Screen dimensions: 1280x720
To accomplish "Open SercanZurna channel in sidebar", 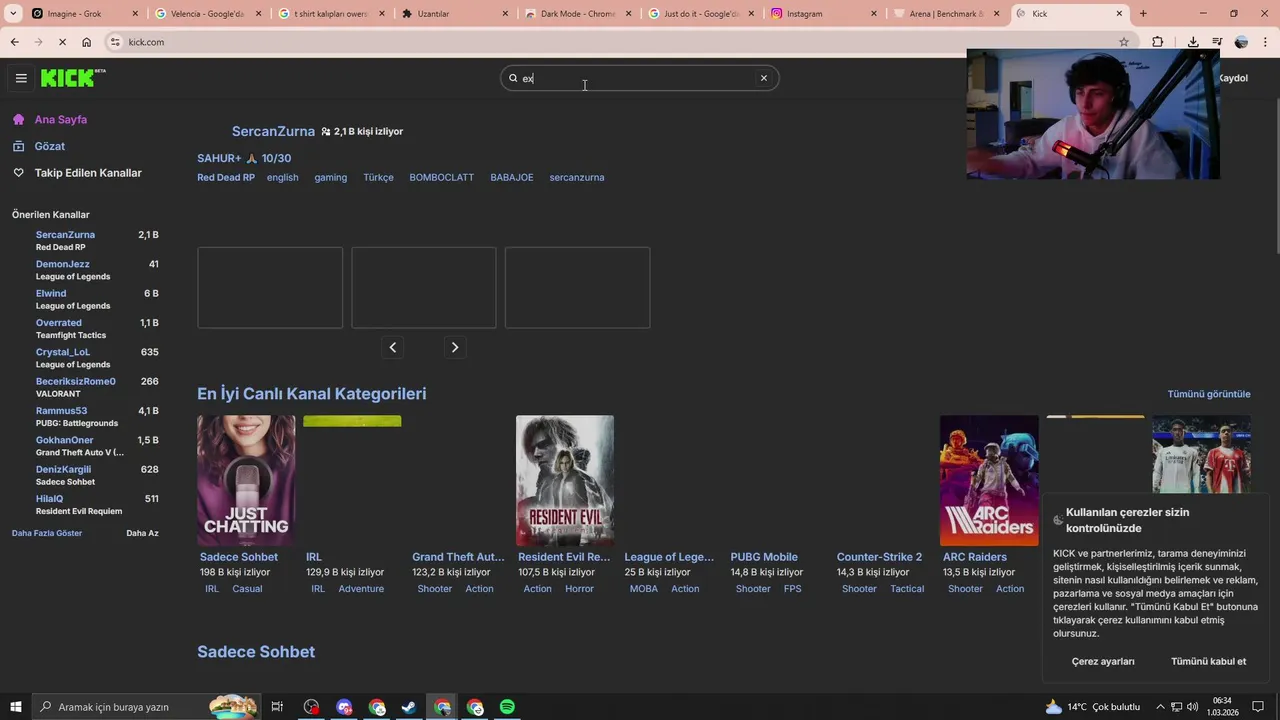I will tap(65, 235).
